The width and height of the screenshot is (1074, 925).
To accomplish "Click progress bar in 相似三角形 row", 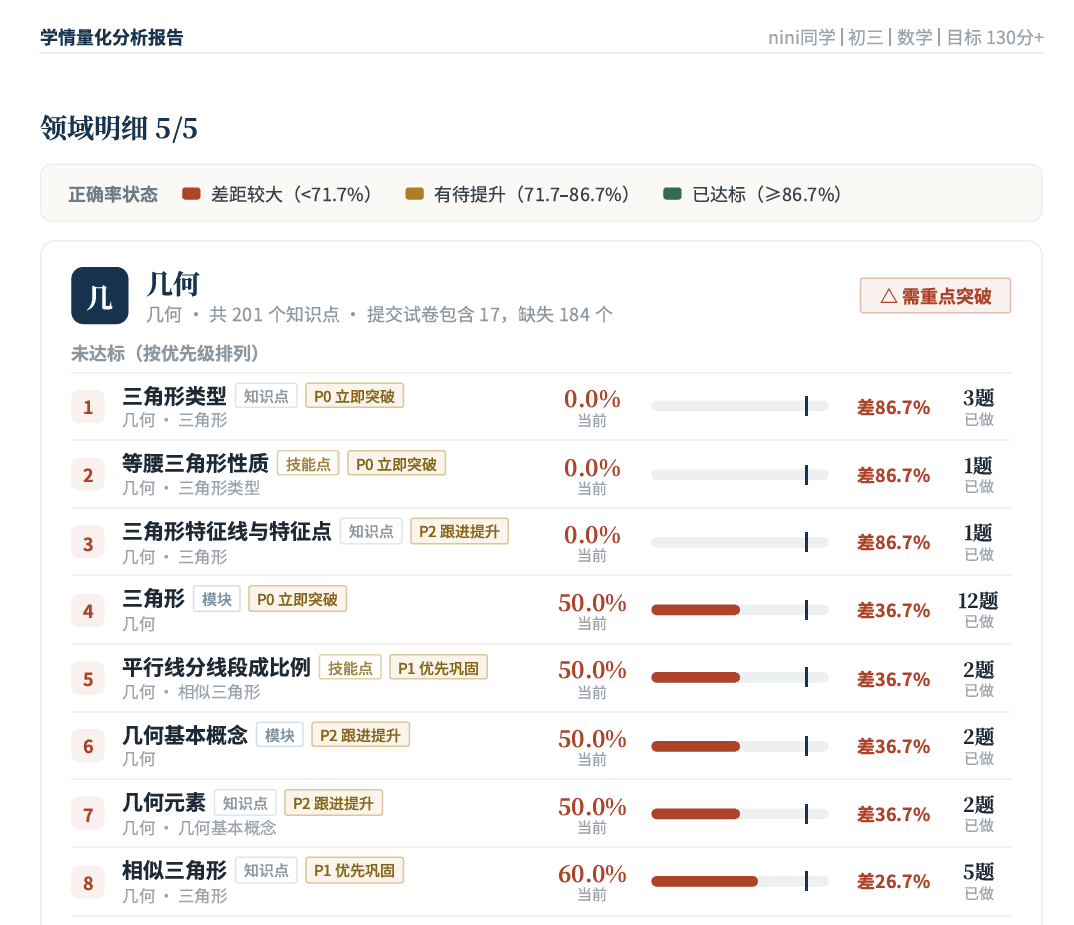I will click(740, 881).
